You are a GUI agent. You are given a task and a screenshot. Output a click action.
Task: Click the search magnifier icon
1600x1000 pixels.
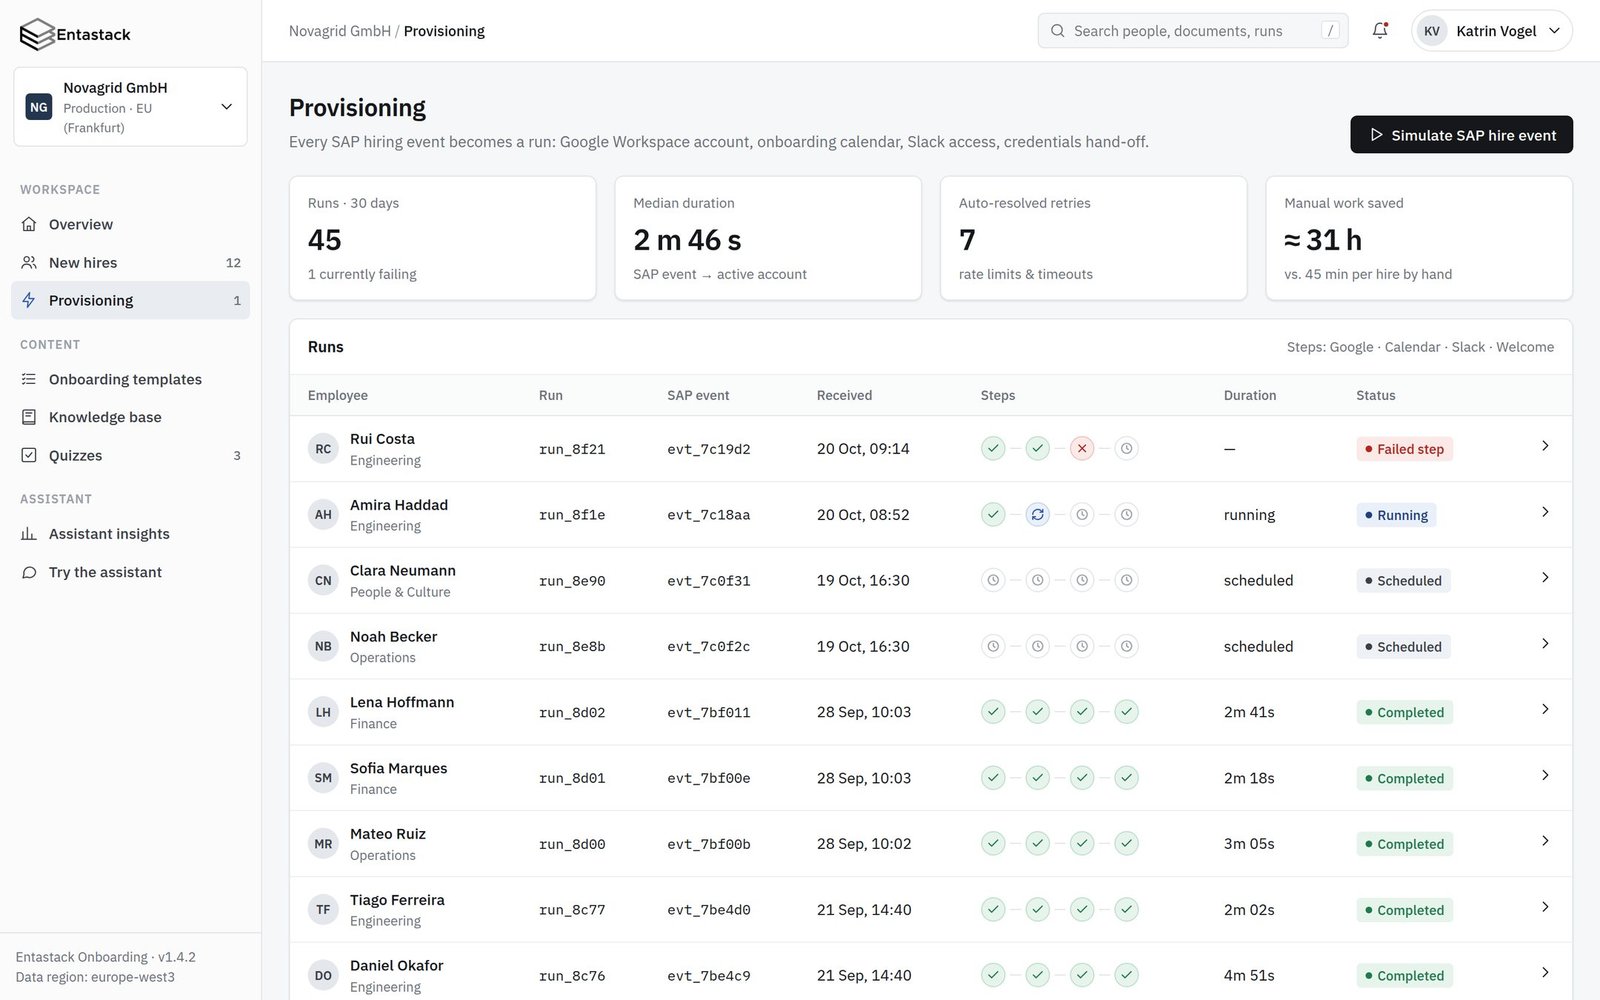coord(1058,31)
